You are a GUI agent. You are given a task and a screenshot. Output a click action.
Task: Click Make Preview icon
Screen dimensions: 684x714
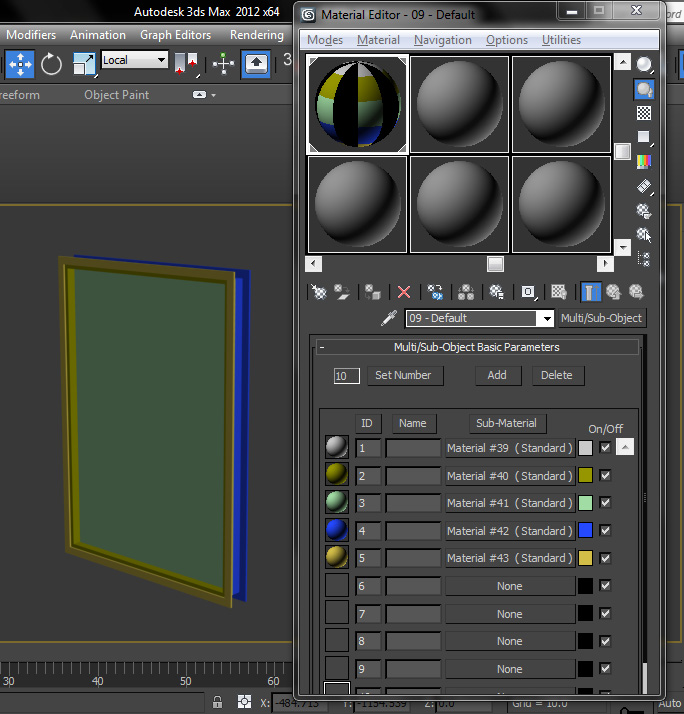[x=644, y=186]
